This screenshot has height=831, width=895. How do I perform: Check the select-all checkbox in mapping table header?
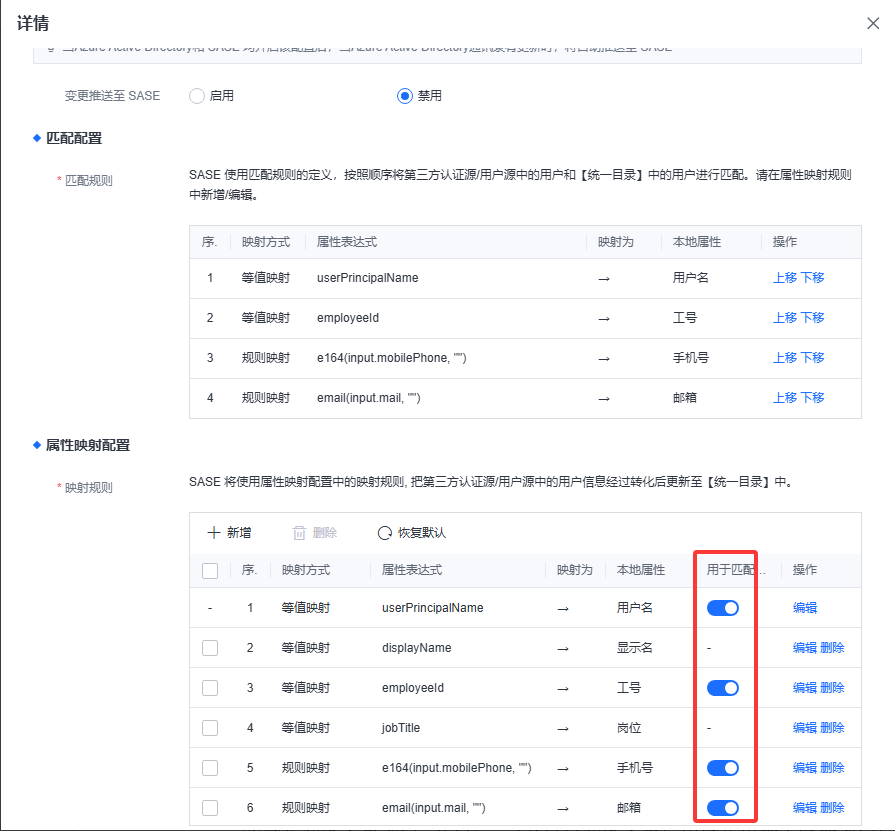210,570
